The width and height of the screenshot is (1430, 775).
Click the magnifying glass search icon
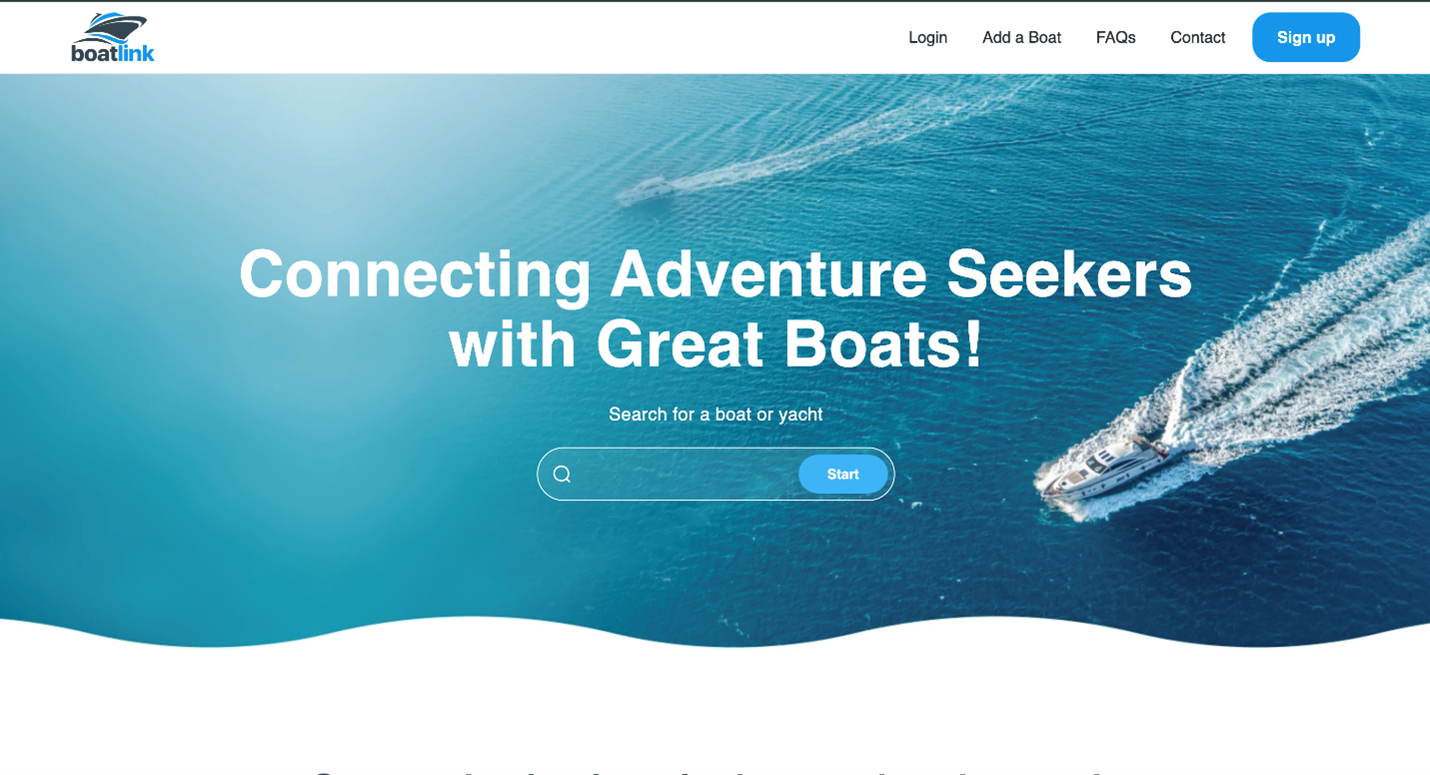tap(562, 474)
